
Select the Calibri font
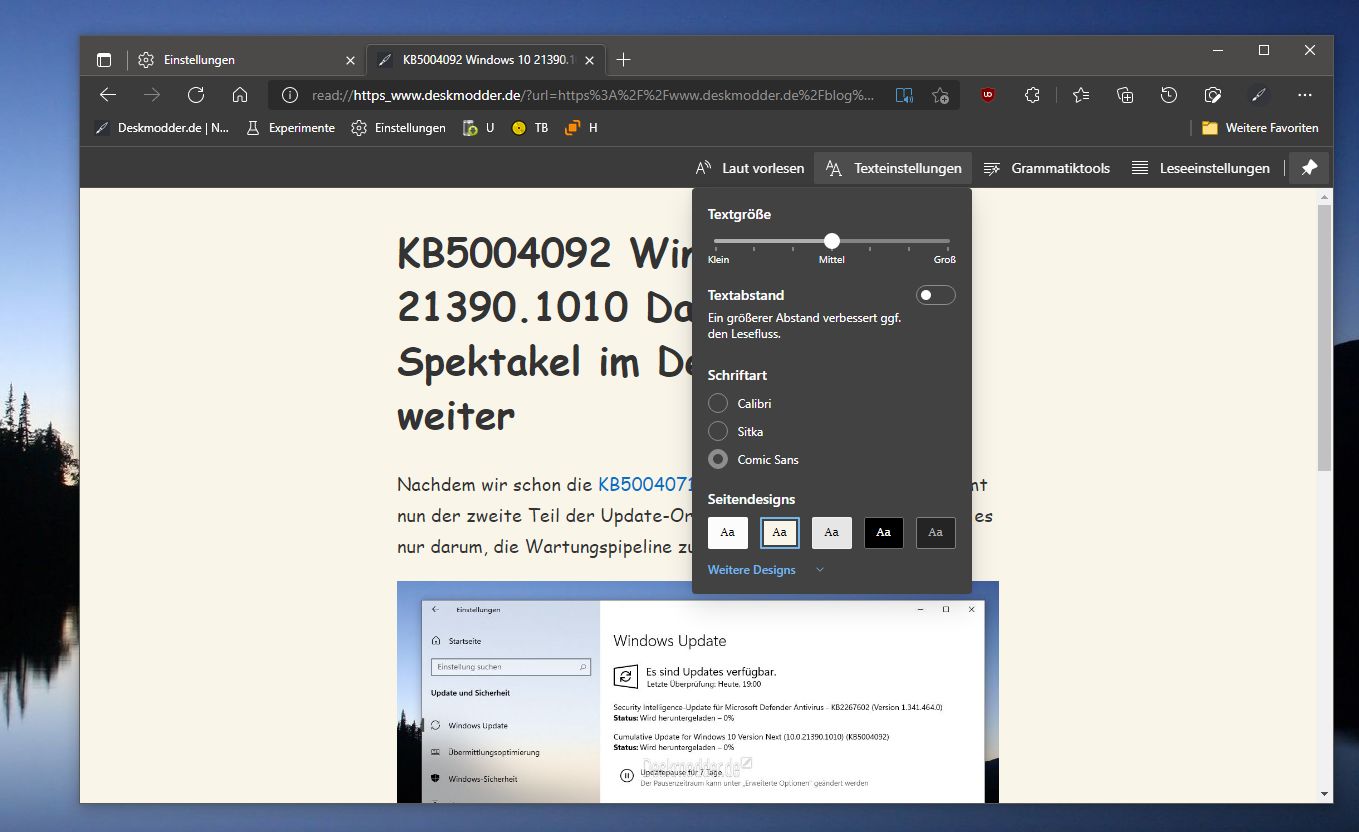click(x=718, y=404)
